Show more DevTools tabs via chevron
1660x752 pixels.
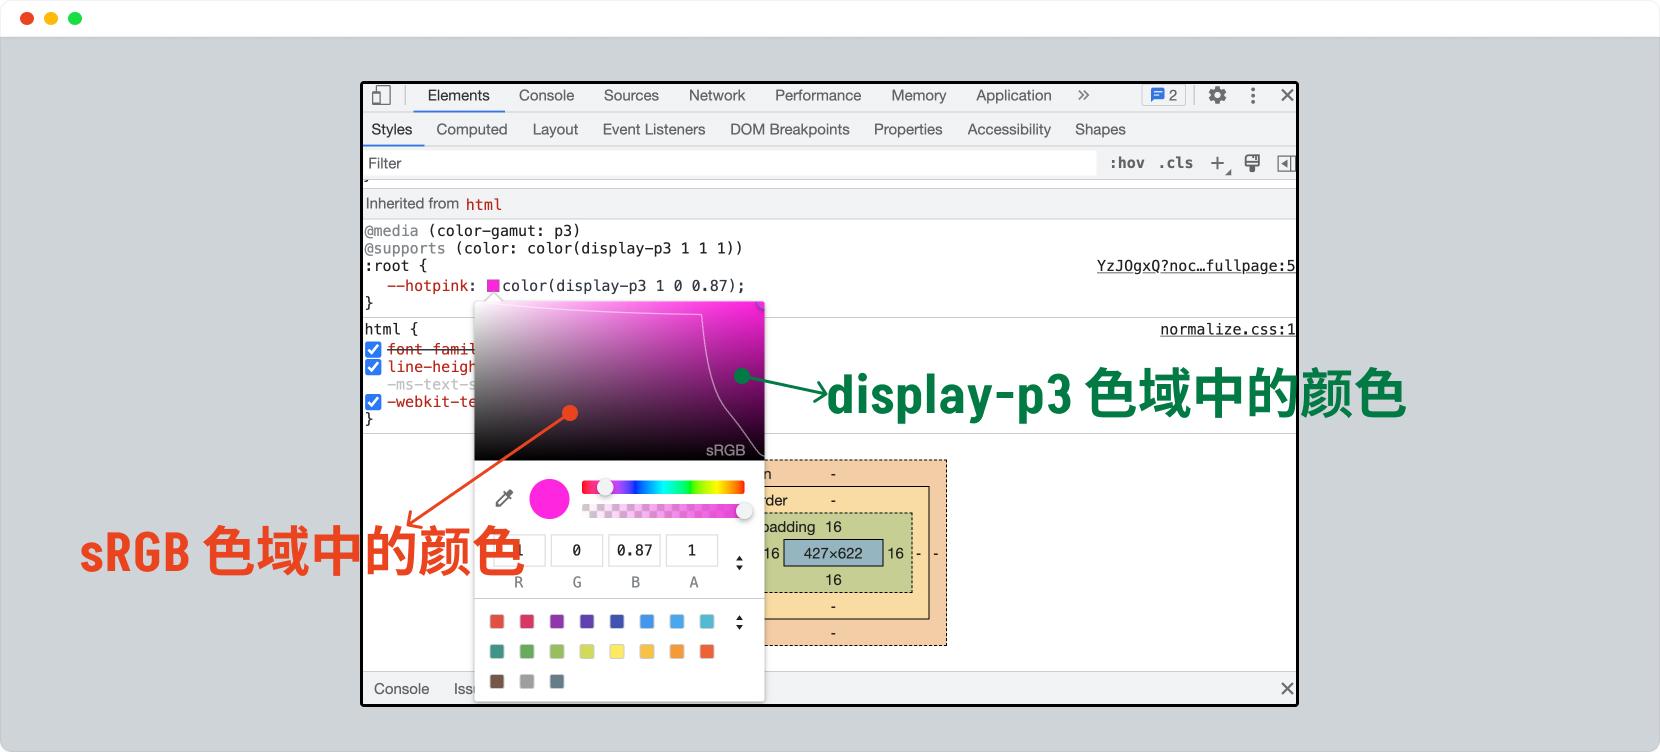pyautogui.click(x=1083, y=95)
